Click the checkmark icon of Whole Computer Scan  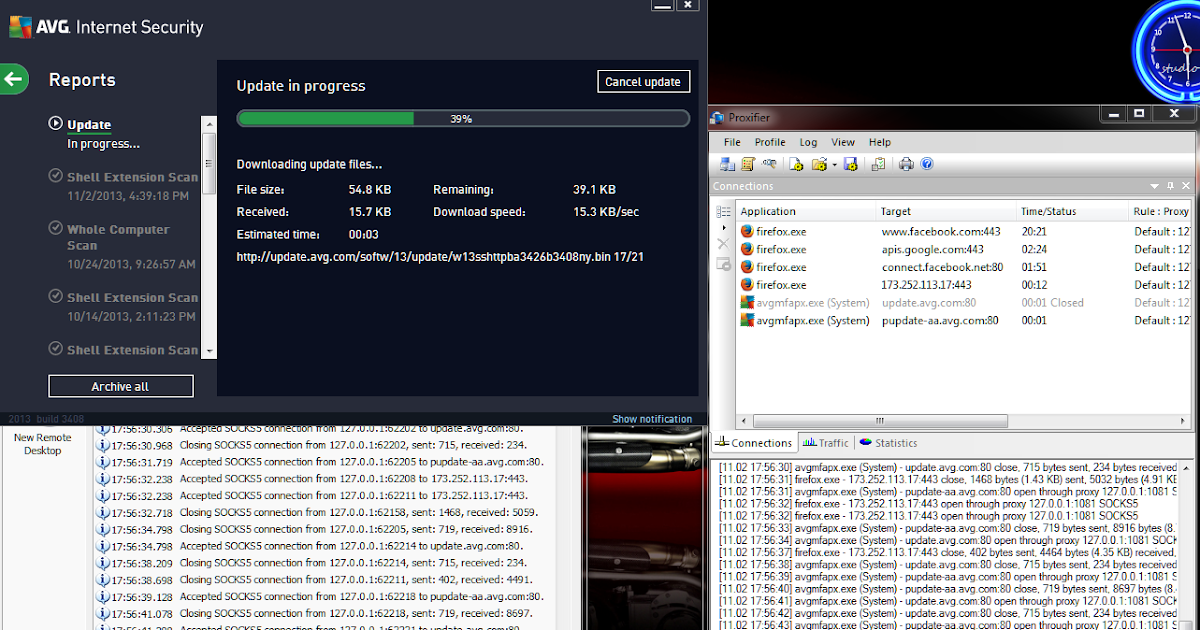coord(56,229)
